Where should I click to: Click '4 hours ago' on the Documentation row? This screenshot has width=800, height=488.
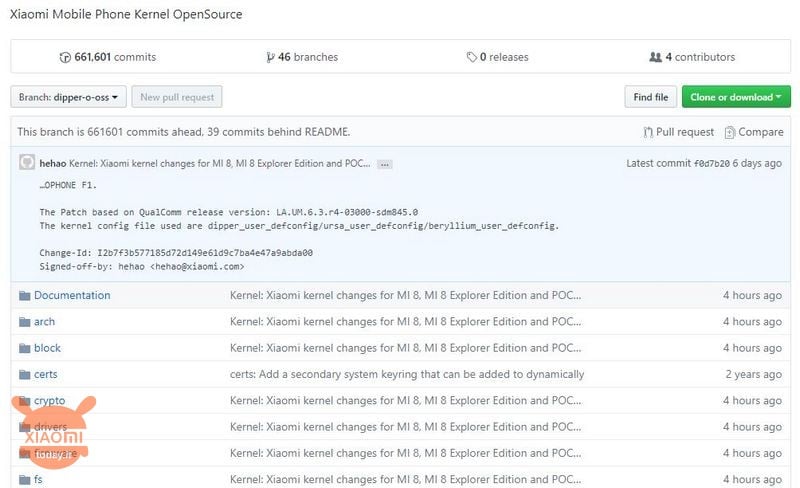(x=752, y=295)
